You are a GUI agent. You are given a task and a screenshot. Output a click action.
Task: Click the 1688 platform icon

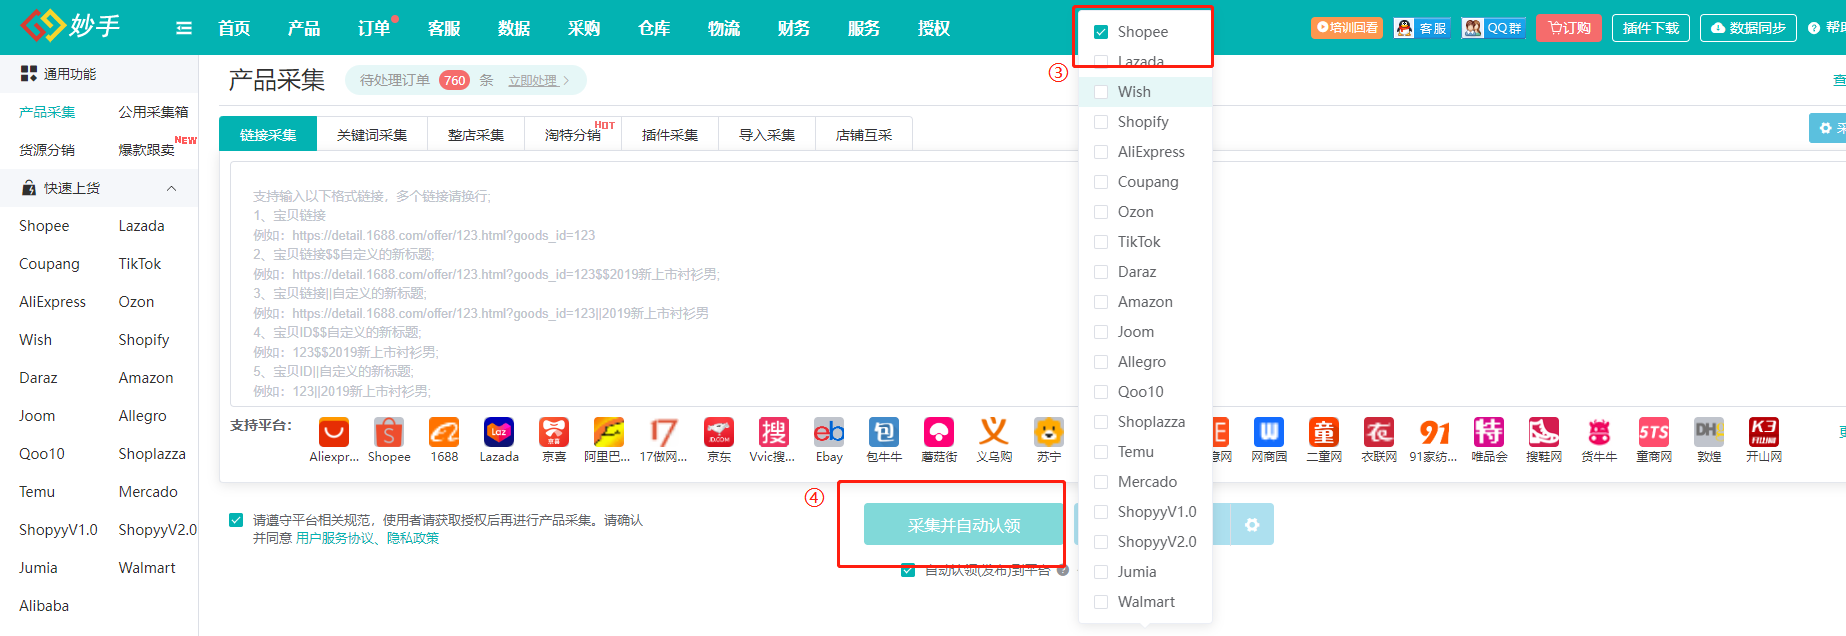pyautogui.click(x=444, y=432)
